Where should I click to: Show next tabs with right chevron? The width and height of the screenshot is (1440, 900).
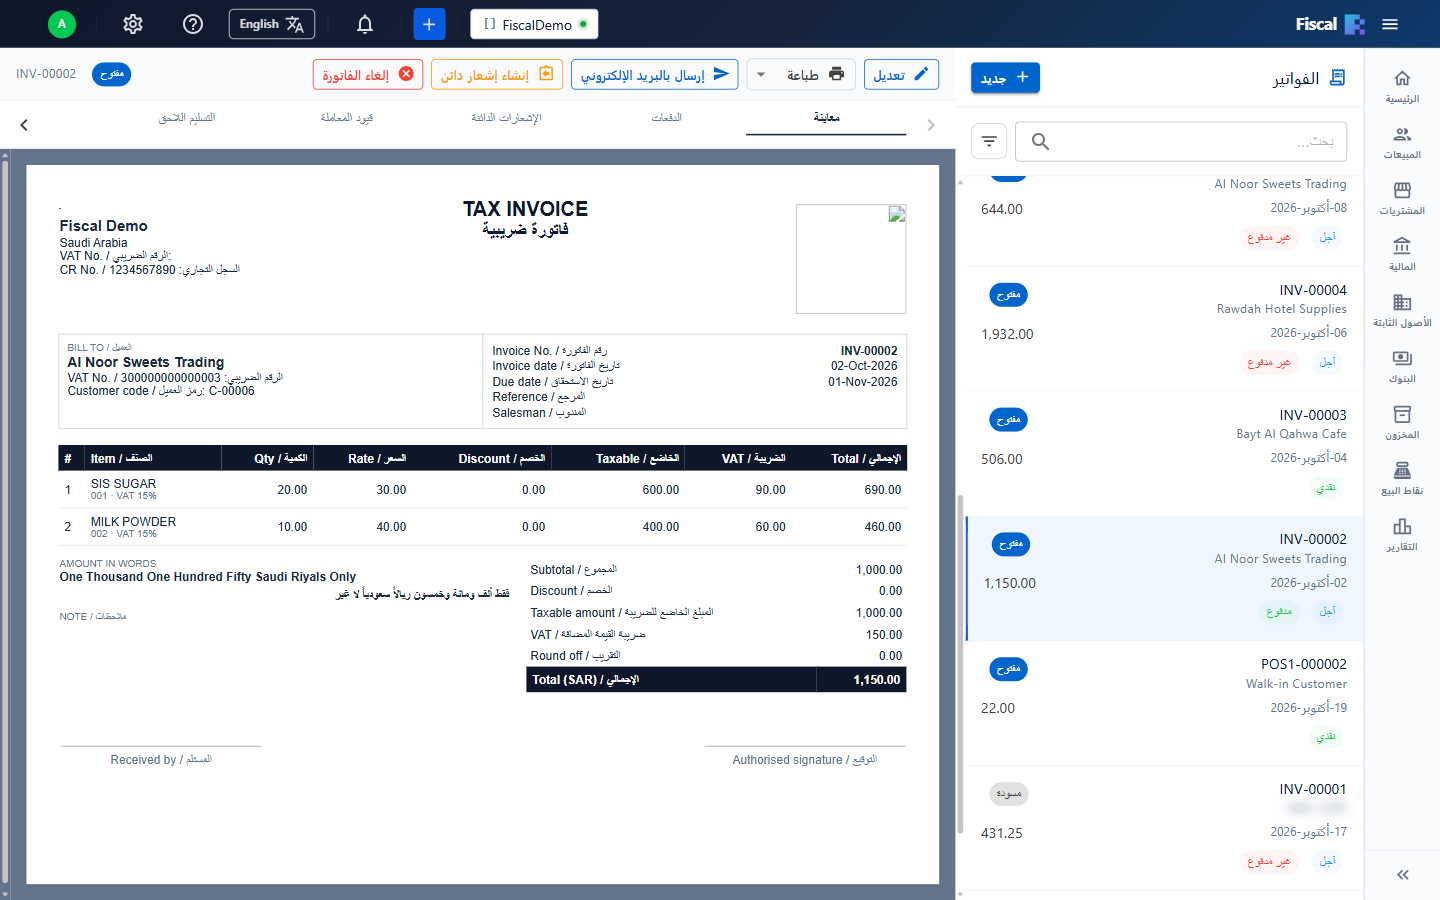tap(931, 125)
